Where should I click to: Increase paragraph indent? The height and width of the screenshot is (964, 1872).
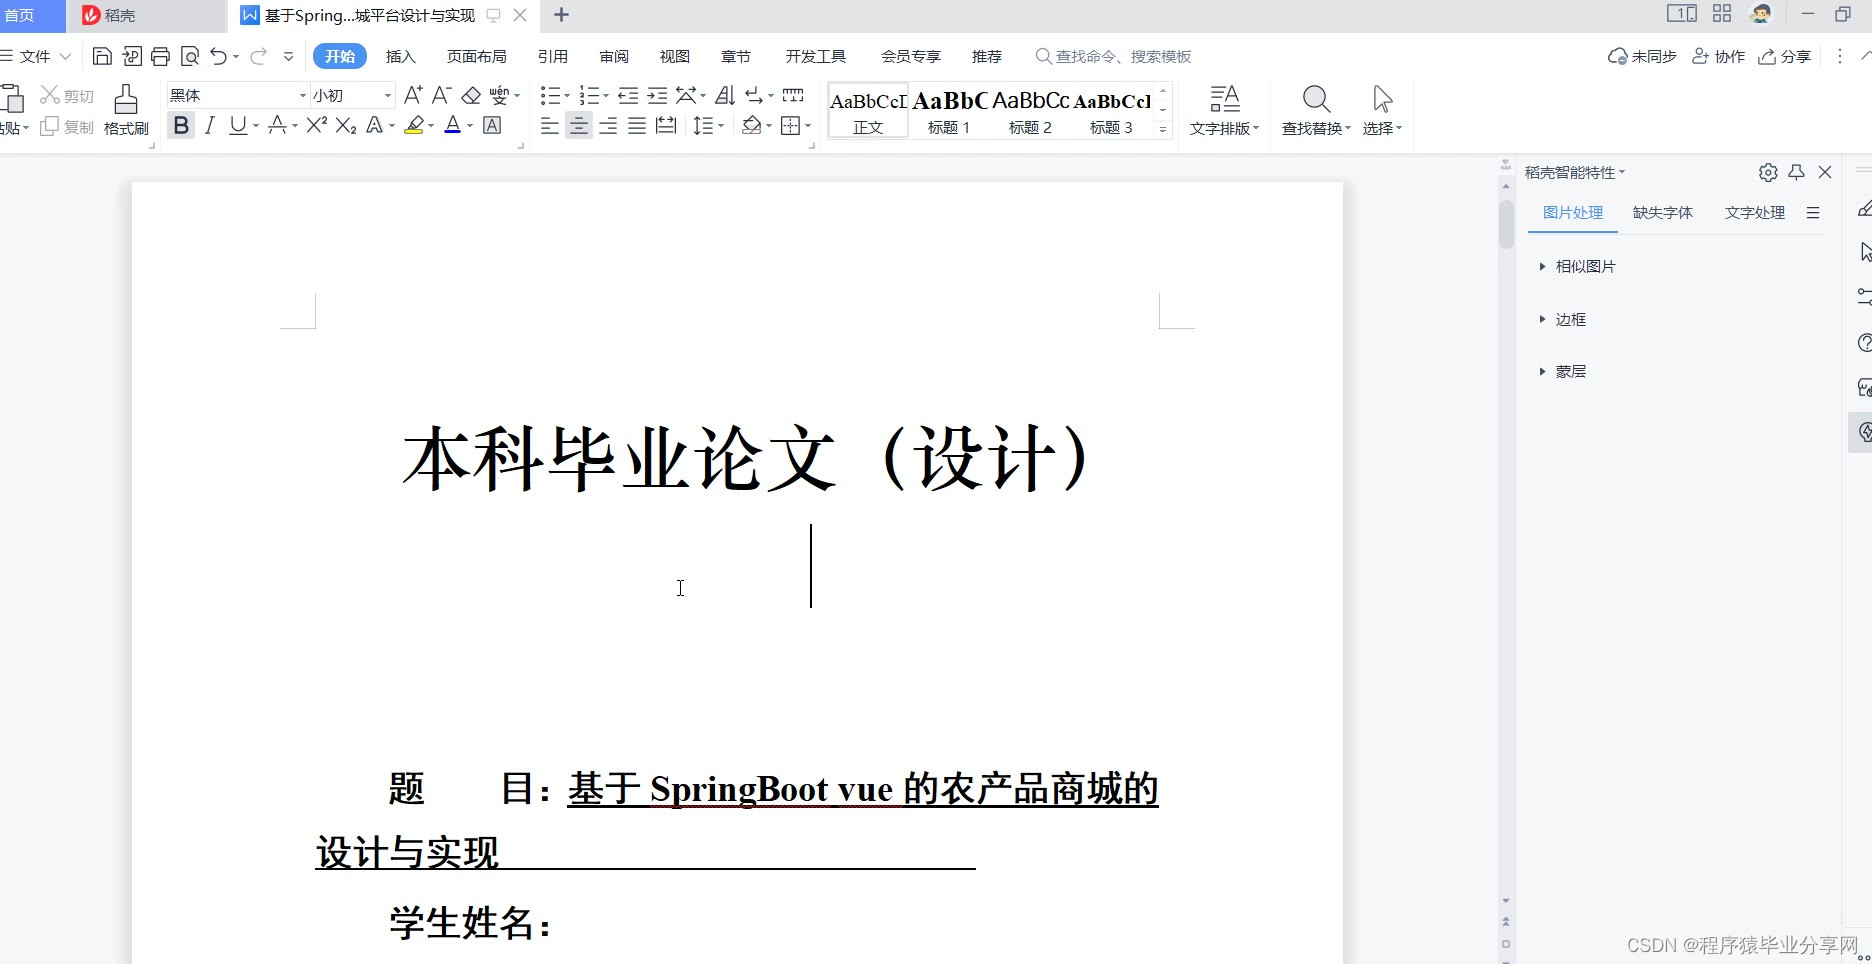pyautogui.click(x=657, y=95)
